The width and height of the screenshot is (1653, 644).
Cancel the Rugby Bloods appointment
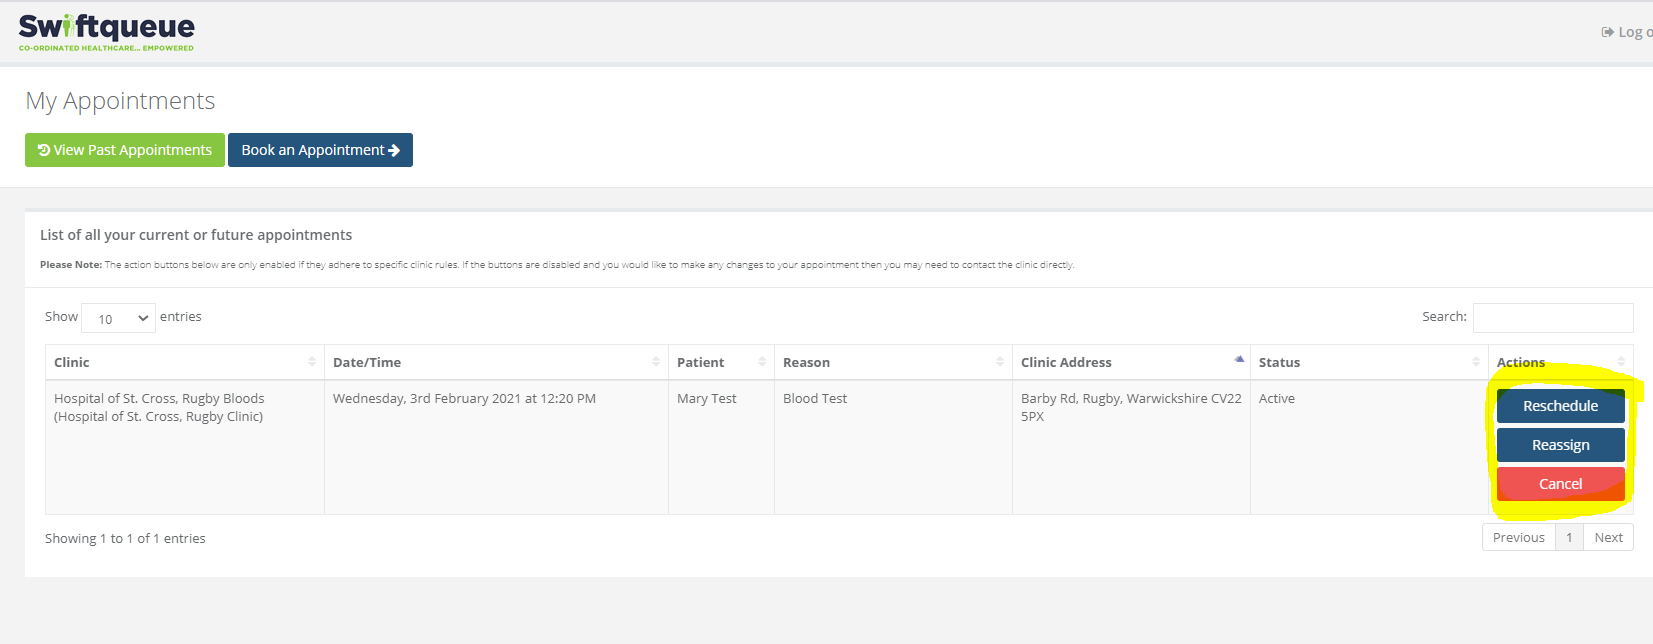[1560, 484]
